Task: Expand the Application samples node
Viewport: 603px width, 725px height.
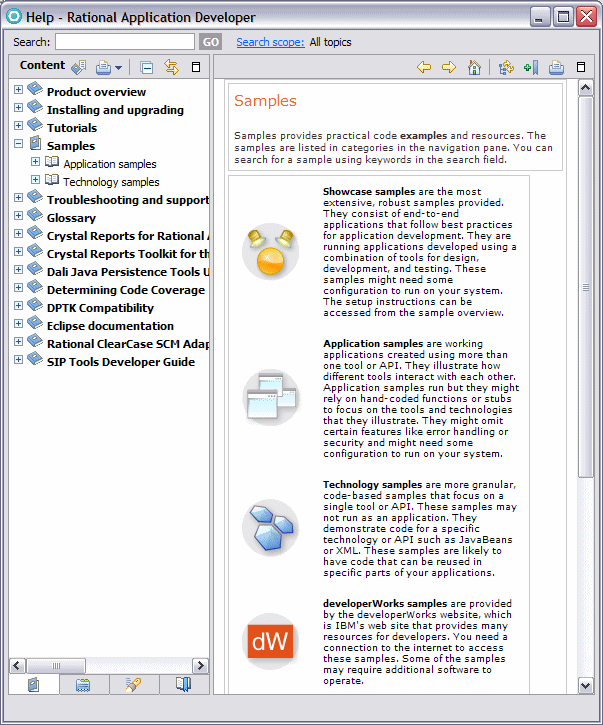Action: pos(35,161)
